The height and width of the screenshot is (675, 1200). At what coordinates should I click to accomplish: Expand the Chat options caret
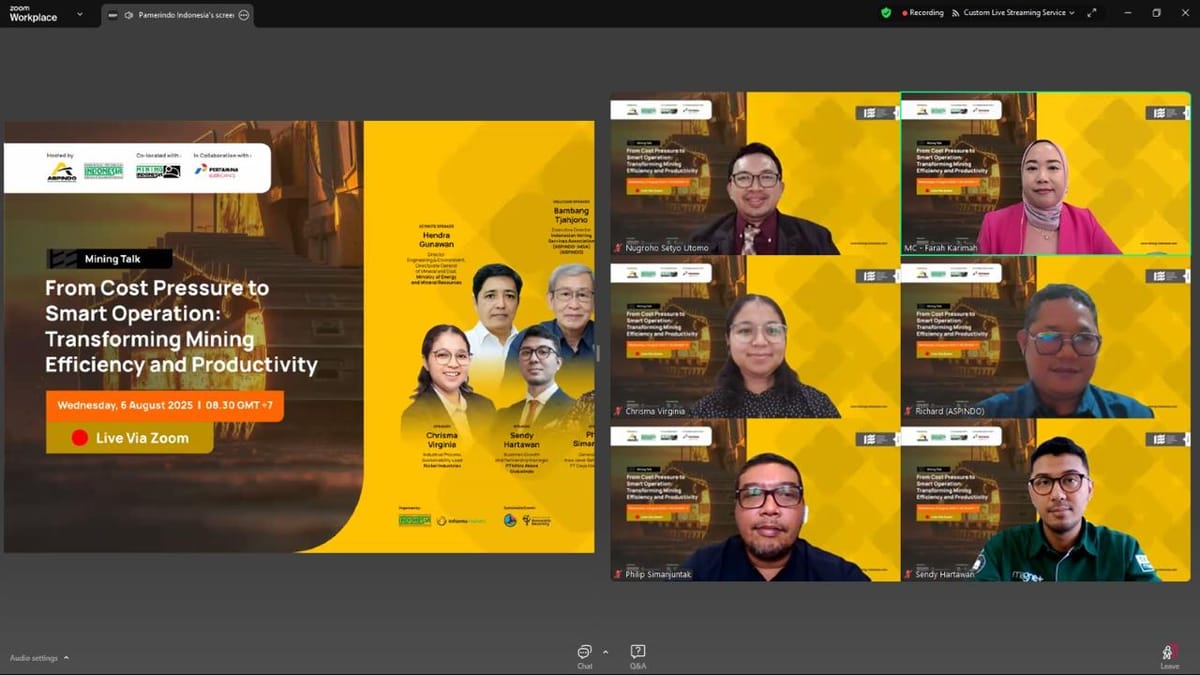(x=605, y=651)
